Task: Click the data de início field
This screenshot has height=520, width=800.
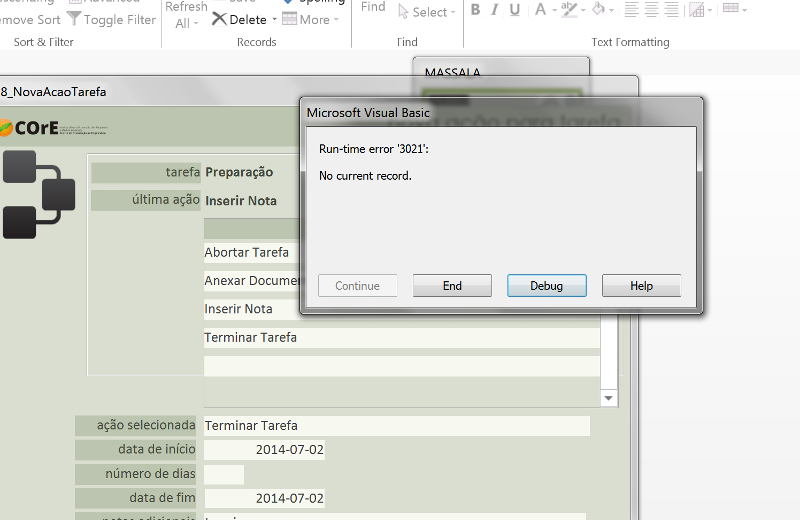Action: (264, 450)
